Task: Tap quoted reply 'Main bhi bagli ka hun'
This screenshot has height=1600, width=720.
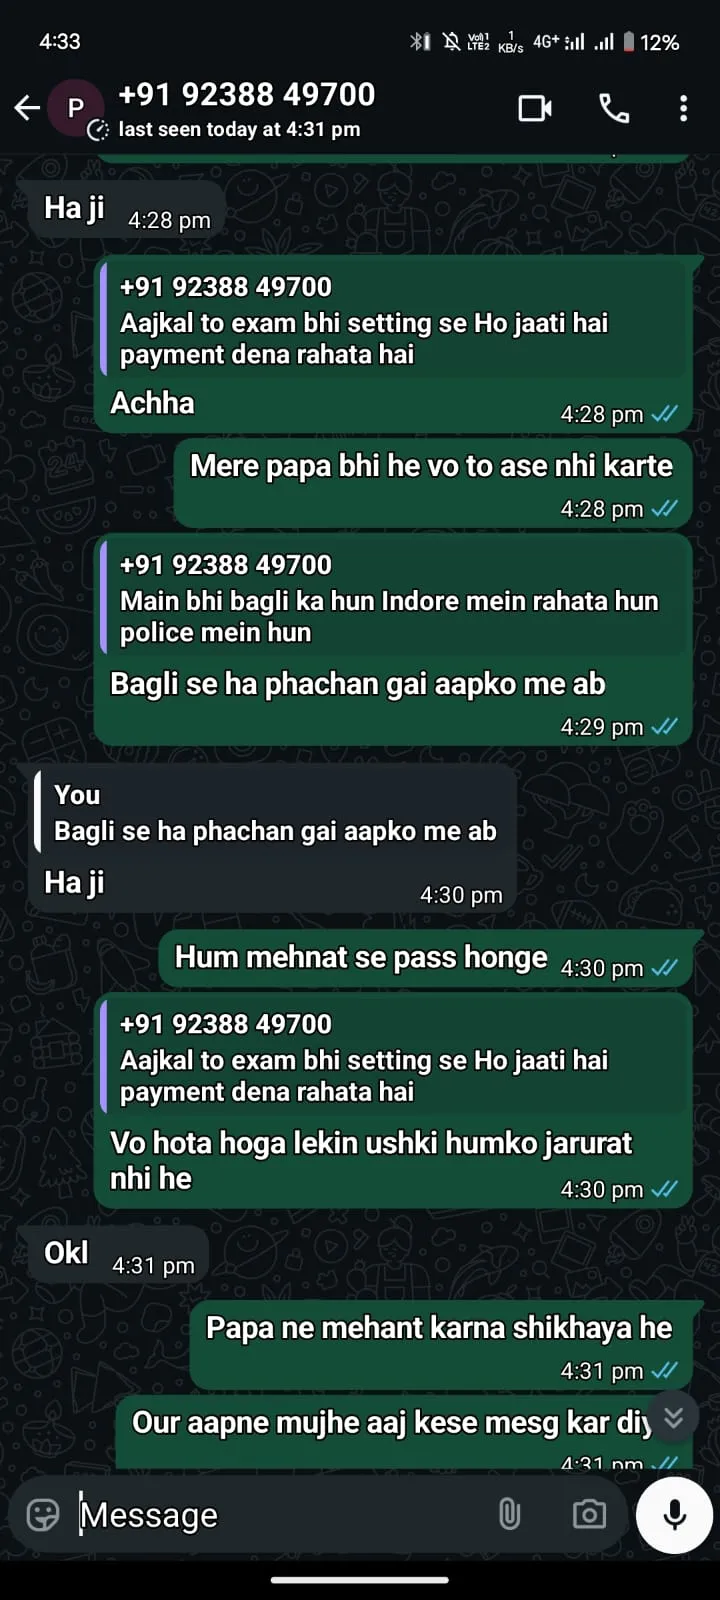Action: pos(394,597)
